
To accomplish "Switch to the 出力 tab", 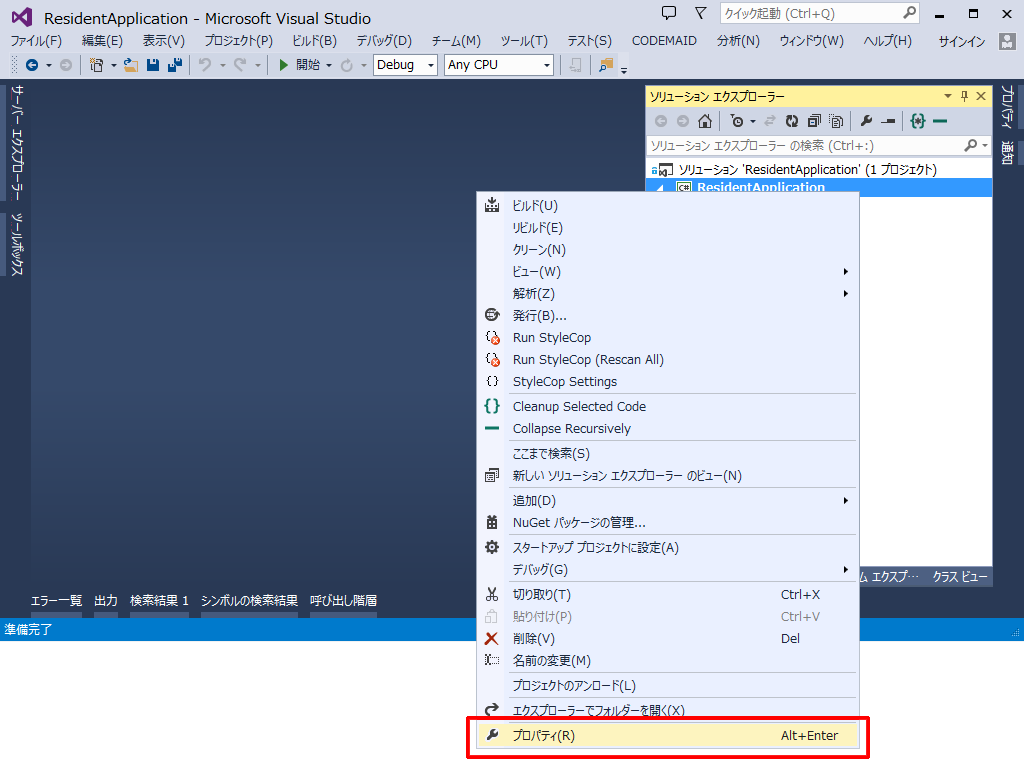I will 106,600.
